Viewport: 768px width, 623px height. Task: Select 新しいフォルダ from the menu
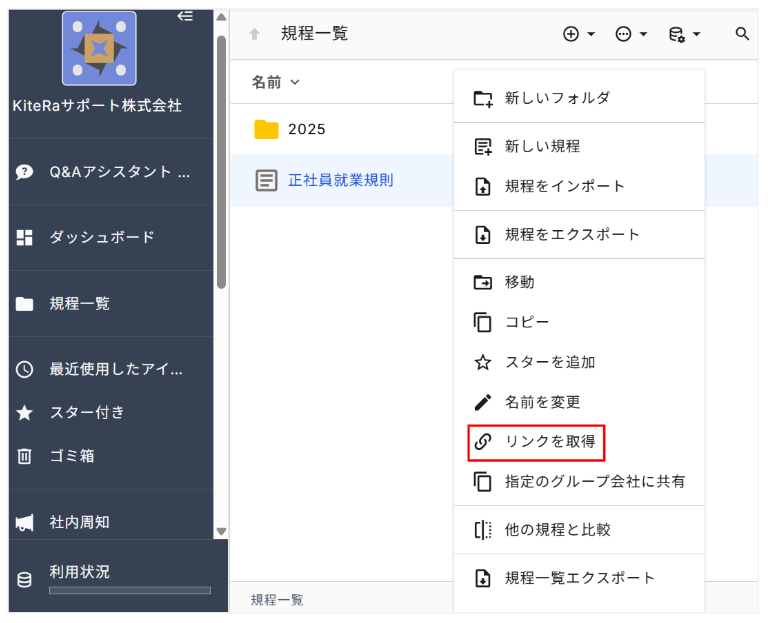[x=579, y=98]
